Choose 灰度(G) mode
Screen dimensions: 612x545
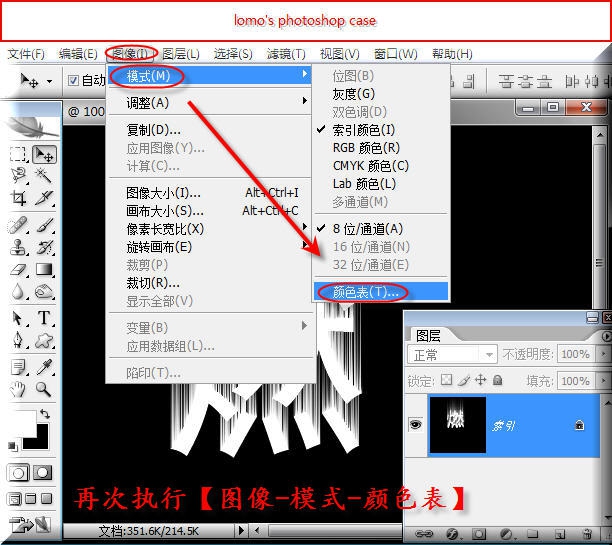pos(381,94)
